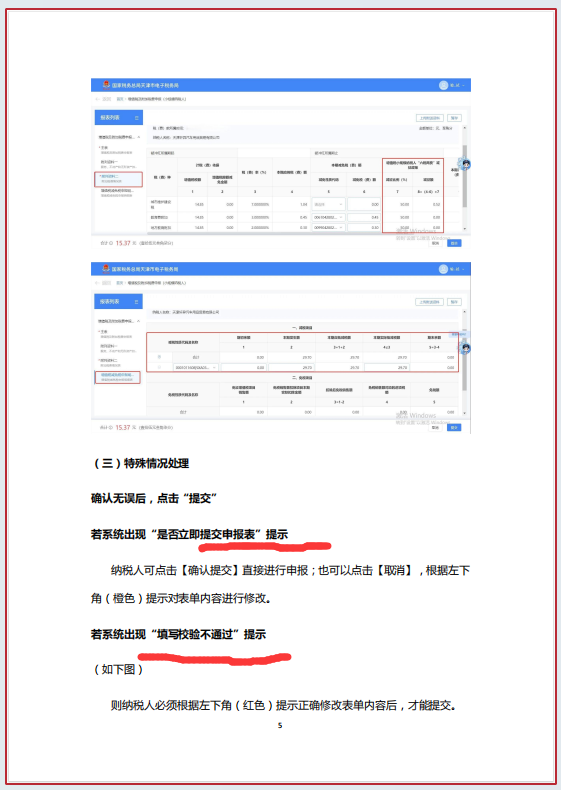Select 附列资料一 in the lower screenshot report list

pyautogui.click(x=118, y=348)
